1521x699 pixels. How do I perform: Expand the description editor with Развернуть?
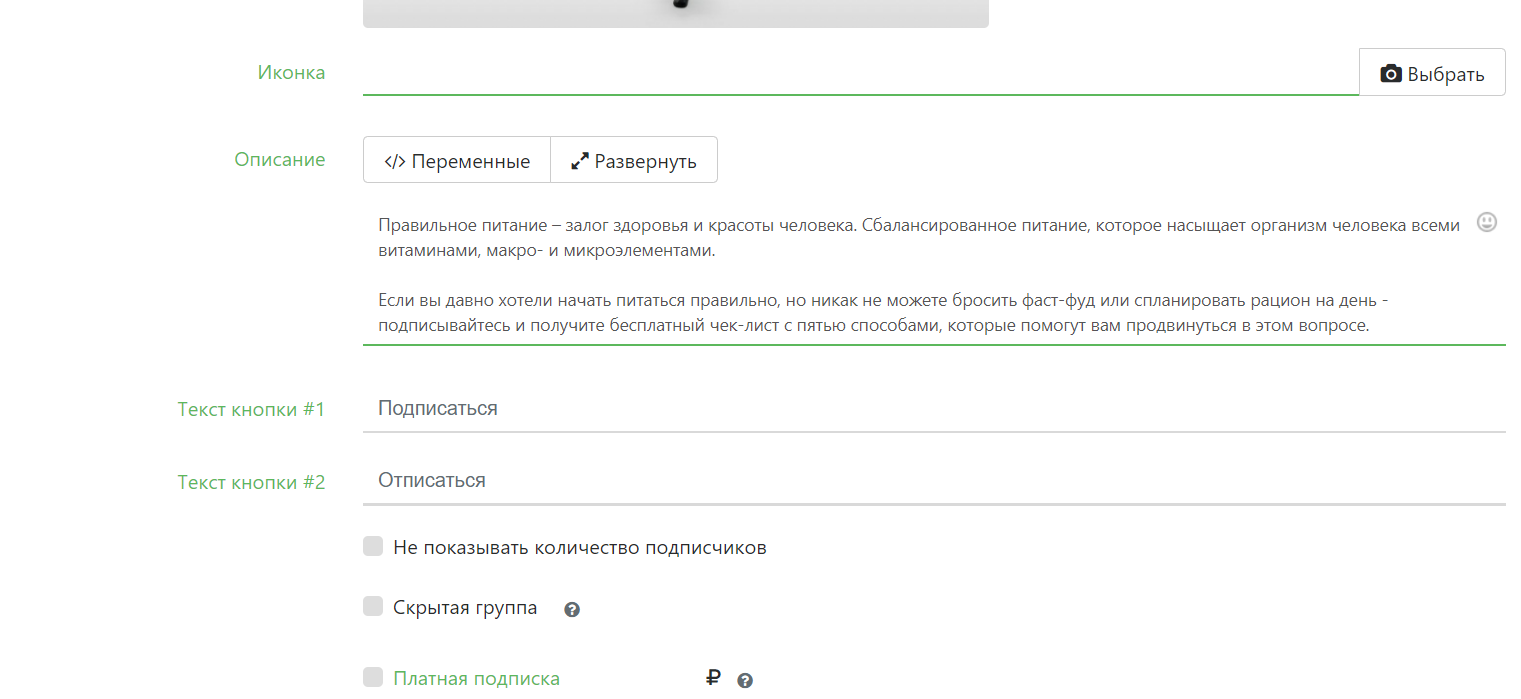pyautogui.click(x=634, y=161)
